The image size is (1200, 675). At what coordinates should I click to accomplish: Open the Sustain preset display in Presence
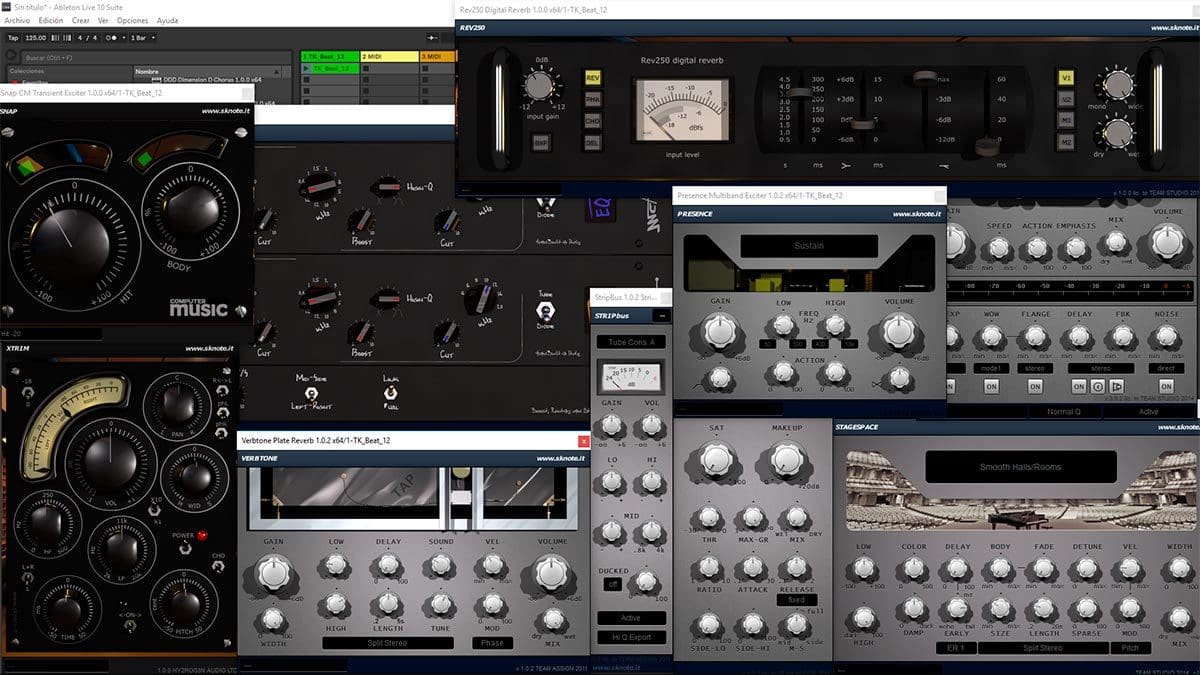[809, 246]
